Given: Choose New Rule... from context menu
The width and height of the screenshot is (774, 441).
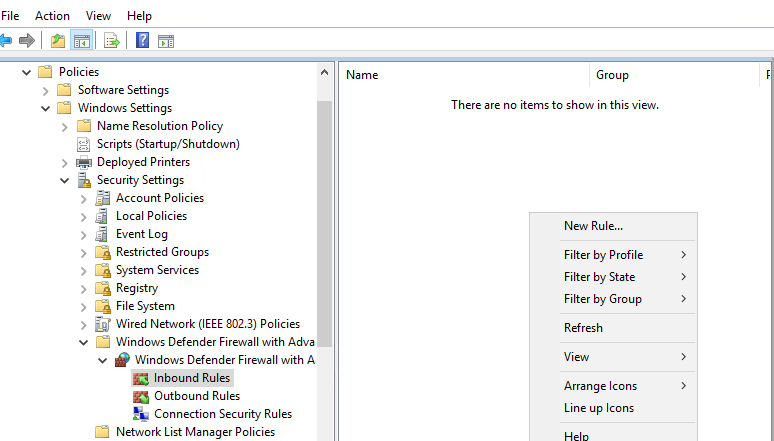Looking at the screenshot, I should click(613, 226).
